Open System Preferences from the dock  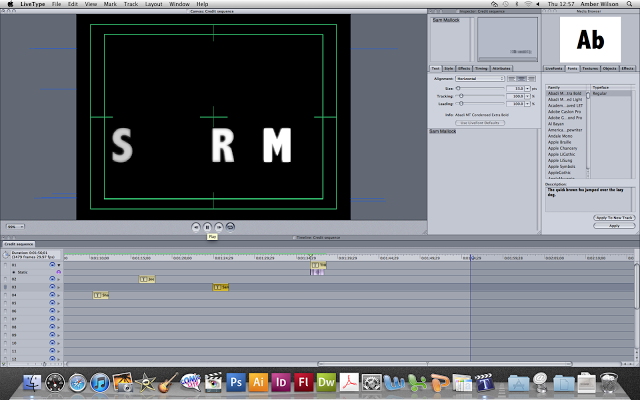(371, 383)
